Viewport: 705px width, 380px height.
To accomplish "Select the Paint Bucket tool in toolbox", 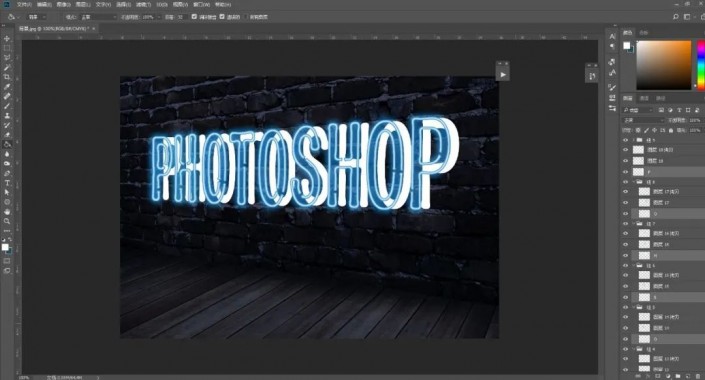I will 7,144.
